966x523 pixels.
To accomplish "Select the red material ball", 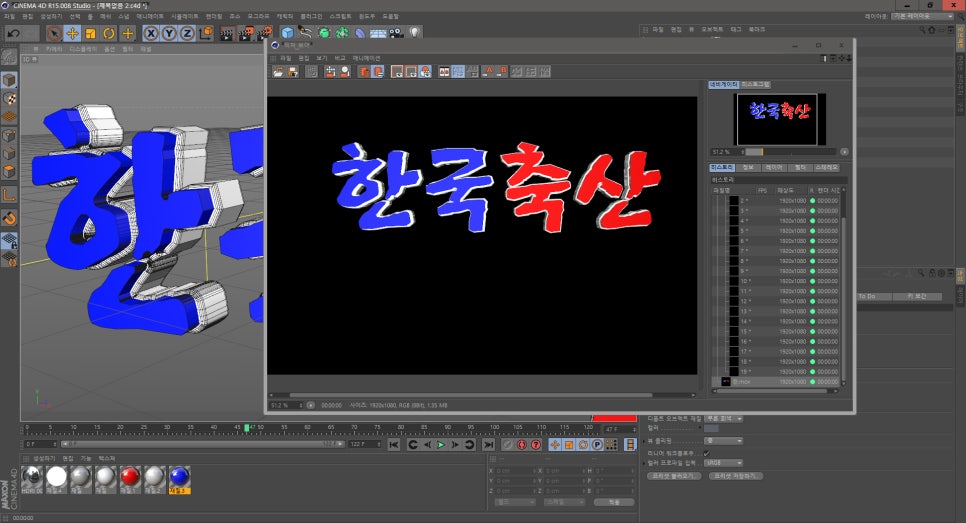I will (x=130, y=477).
